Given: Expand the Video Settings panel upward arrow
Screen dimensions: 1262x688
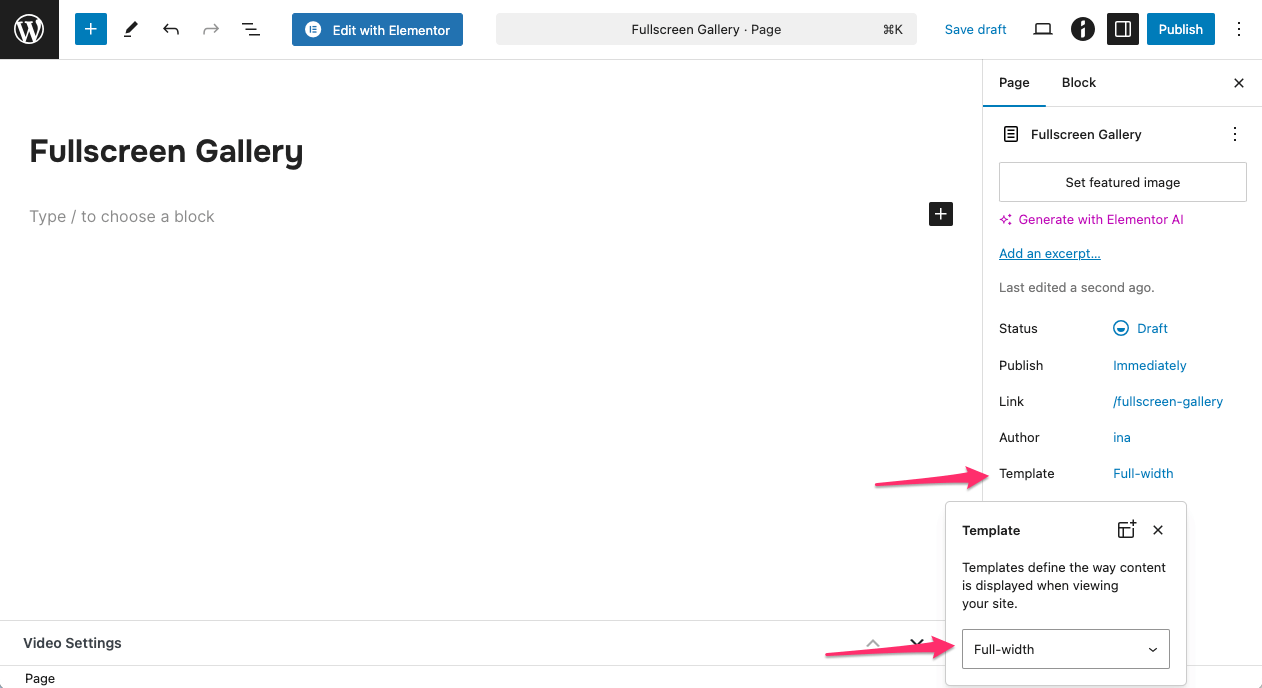Looking at the screenshot, I should coord(873,643).
